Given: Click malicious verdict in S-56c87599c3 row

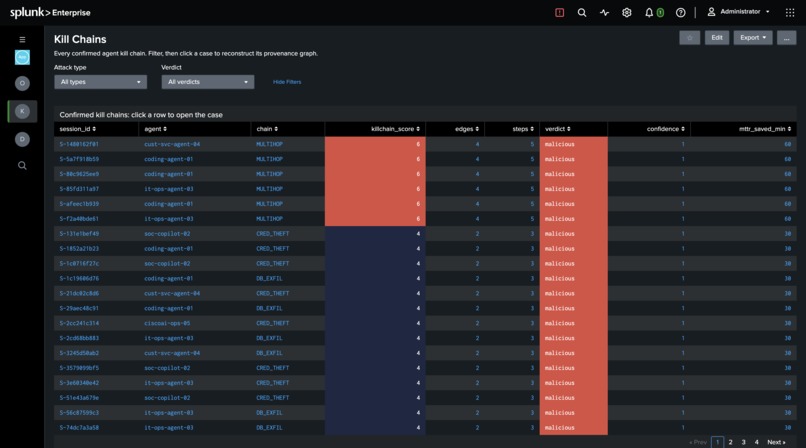Looking at the screenshot, I should point(573,413).
